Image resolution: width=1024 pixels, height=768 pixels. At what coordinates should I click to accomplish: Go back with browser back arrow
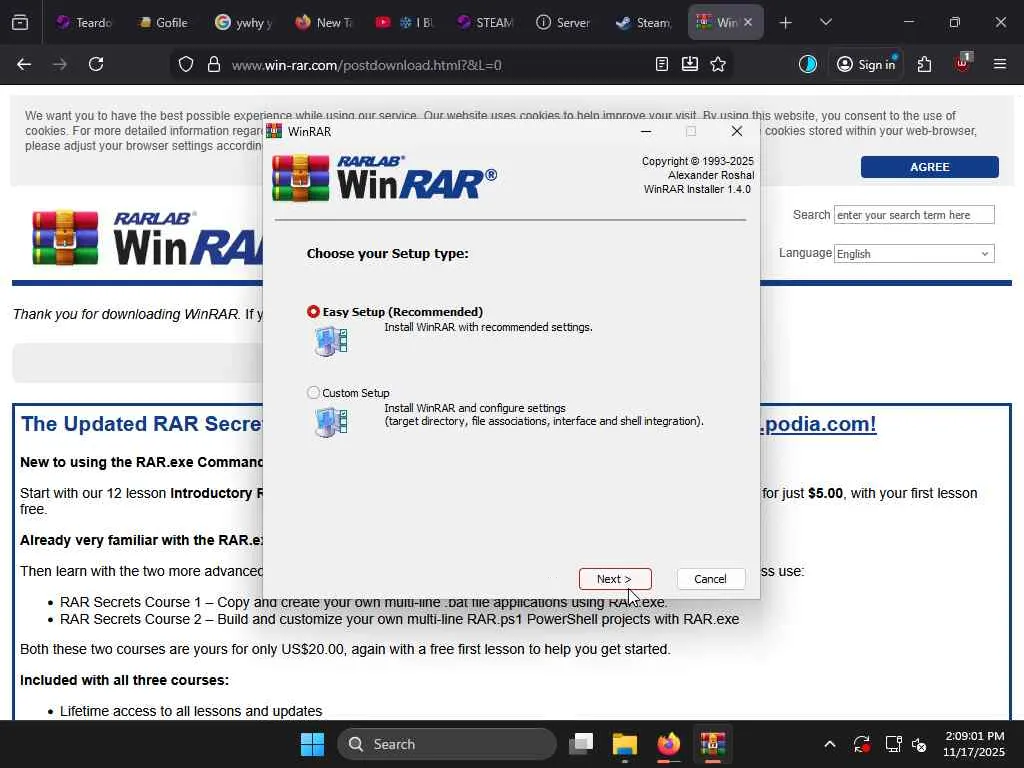pyautogui.click(x=24, y=65)
